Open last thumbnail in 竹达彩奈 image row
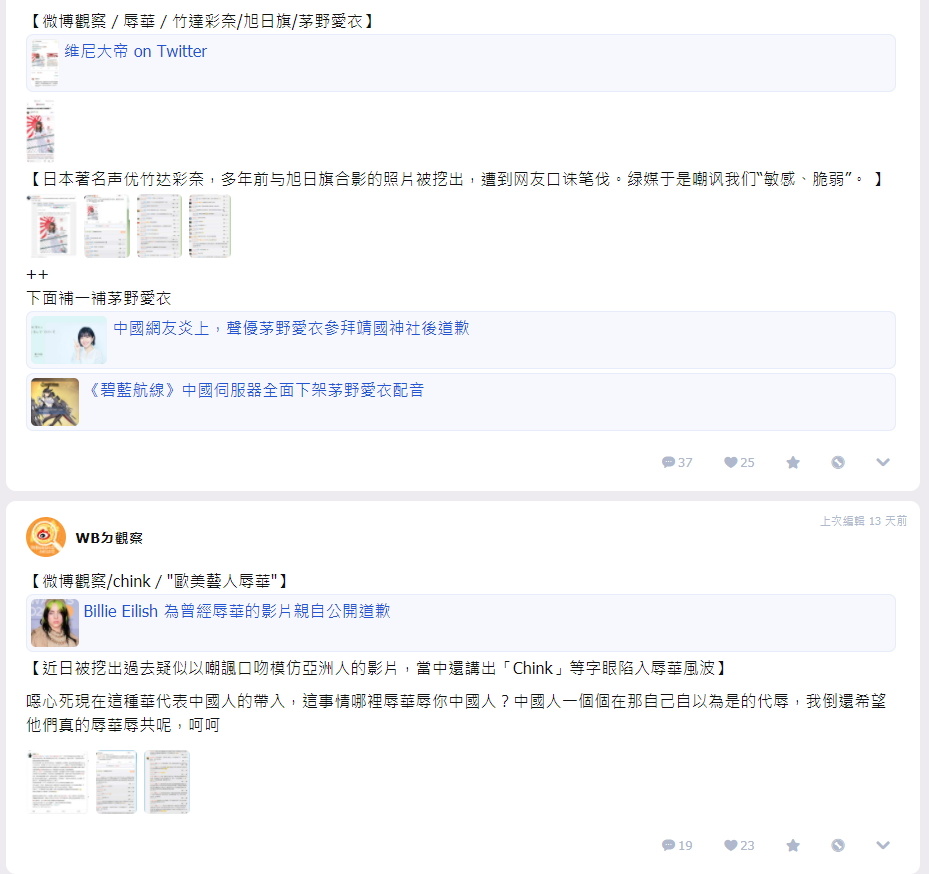Image resolution: width=929 pixels, height=874 pixels. coord(210,226)
